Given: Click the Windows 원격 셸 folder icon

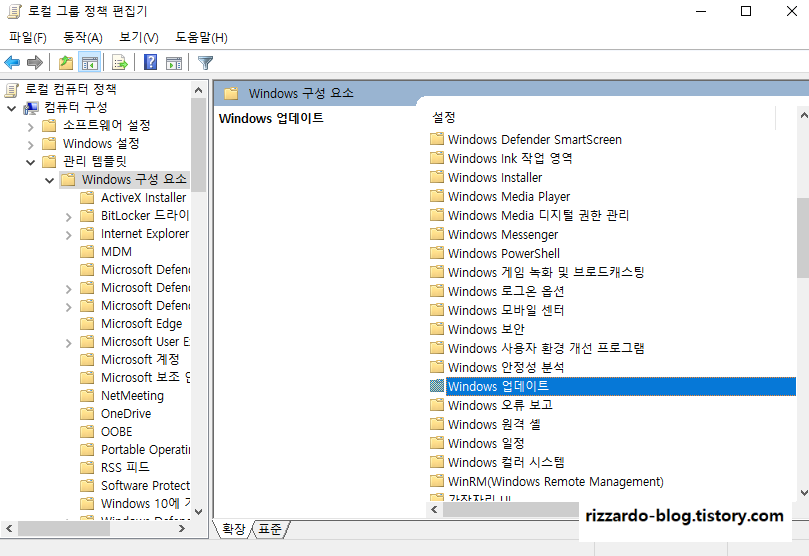Looking at the screenshot, I should coord(437,423).
